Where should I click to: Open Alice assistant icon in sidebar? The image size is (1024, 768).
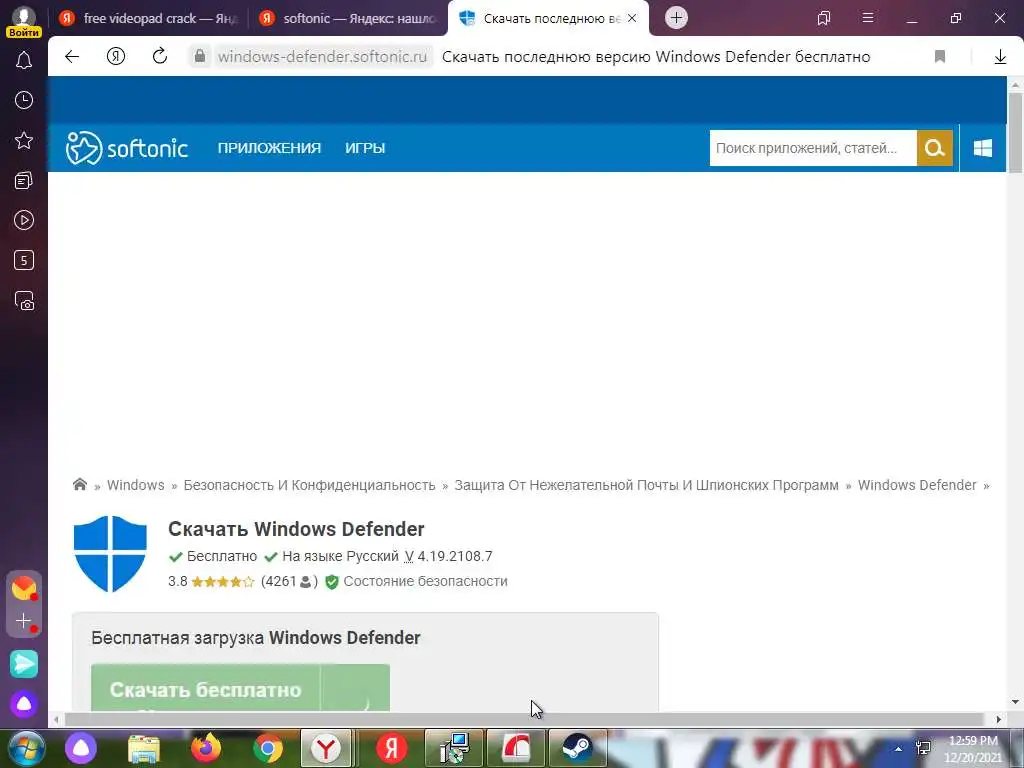[24, 704]
